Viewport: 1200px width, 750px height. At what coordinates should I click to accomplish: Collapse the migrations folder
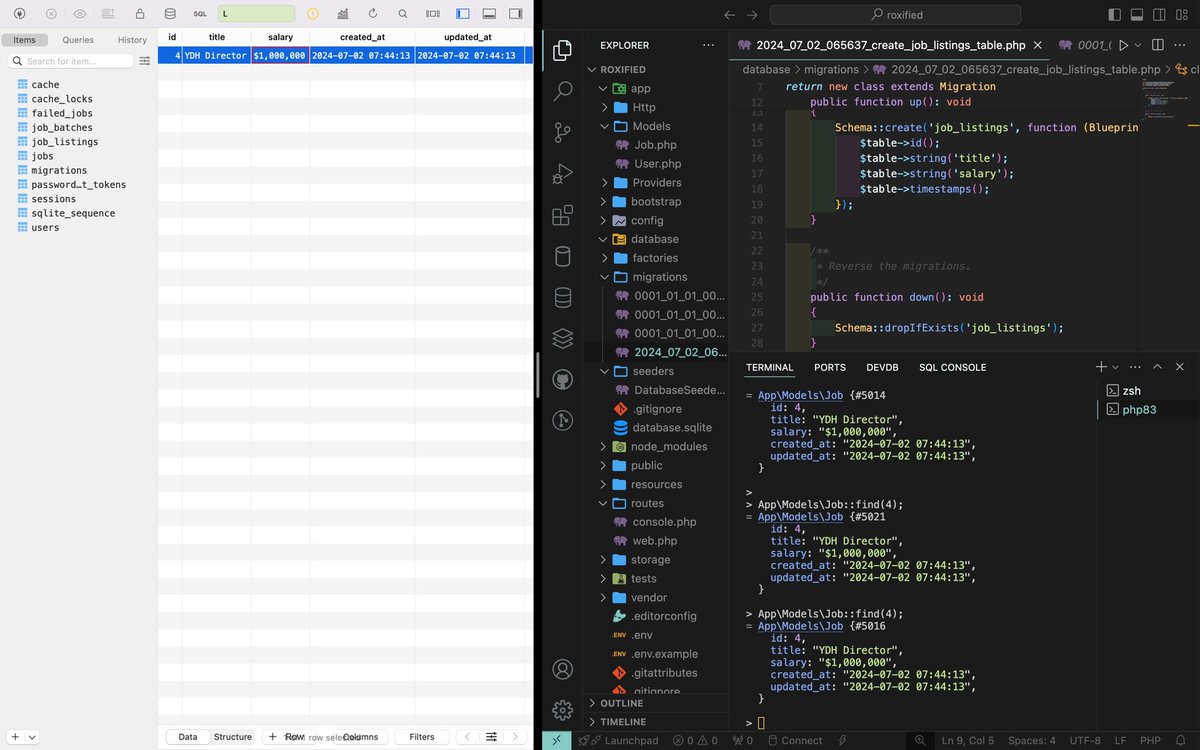click(x=605, y=277)
